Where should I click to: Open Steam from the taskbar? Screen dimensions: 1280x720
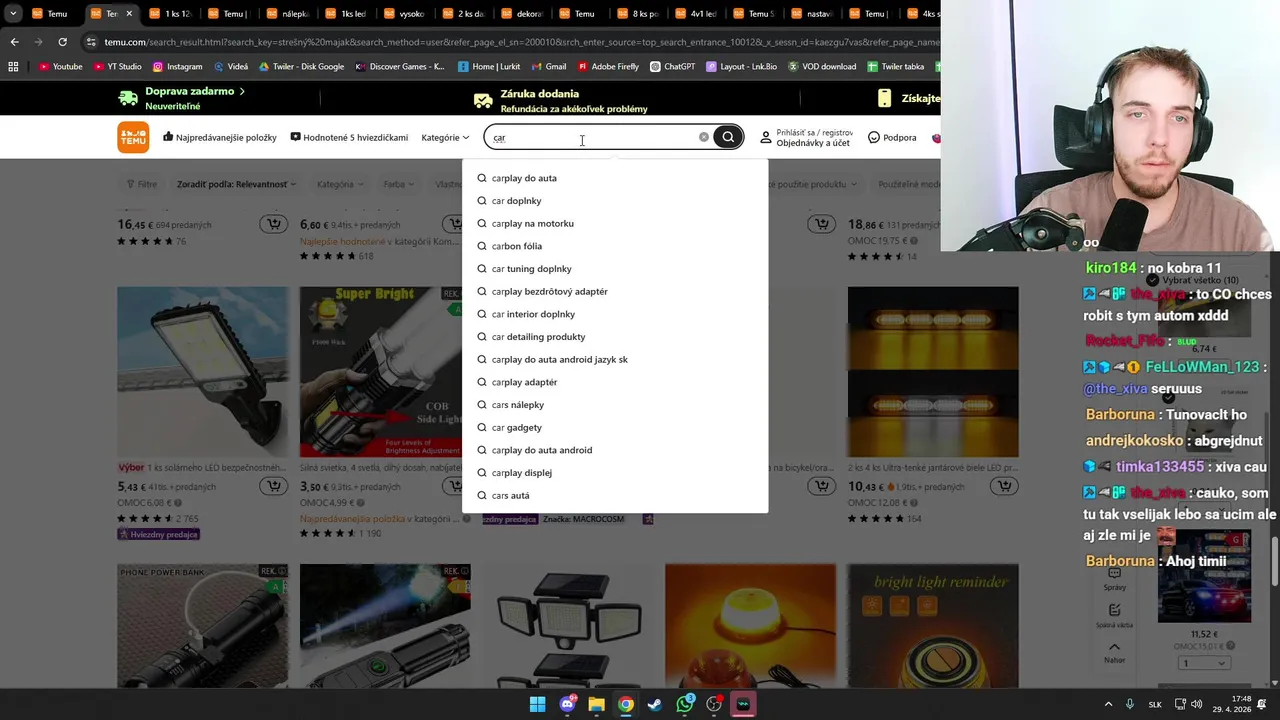tap(655, 705)
